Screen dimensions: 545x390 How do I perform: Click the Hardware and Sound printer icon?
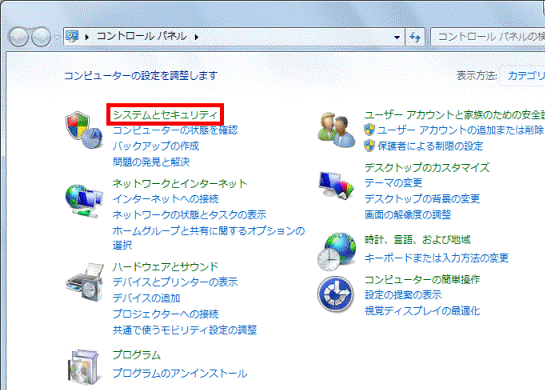(x=84, y=282)
